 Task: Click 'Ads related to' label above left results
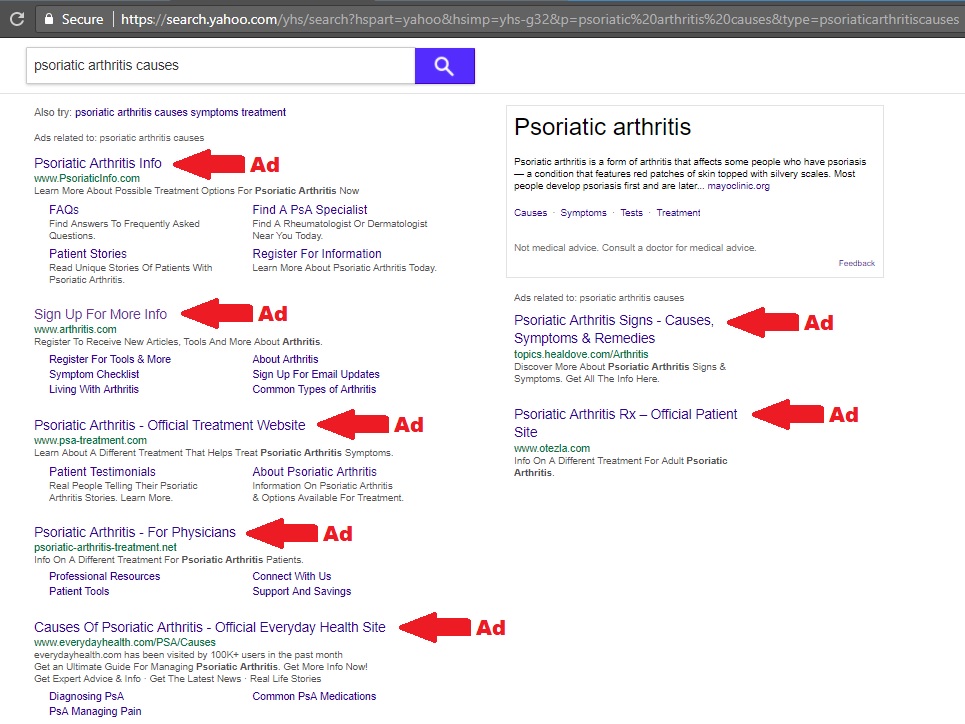point(119,138)
